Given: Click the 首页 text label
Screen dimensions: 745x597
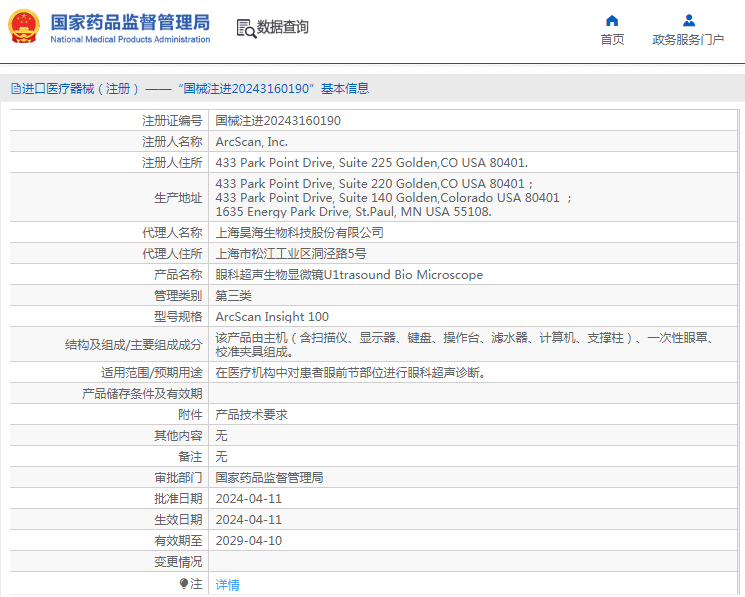Looking at the screenshot, I should point(612,39).
